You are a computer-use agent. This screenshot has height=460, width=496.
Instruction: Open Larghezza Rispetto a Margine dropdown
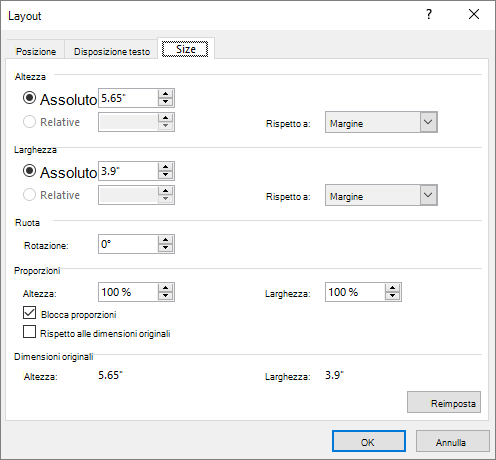tap(381, 195)
